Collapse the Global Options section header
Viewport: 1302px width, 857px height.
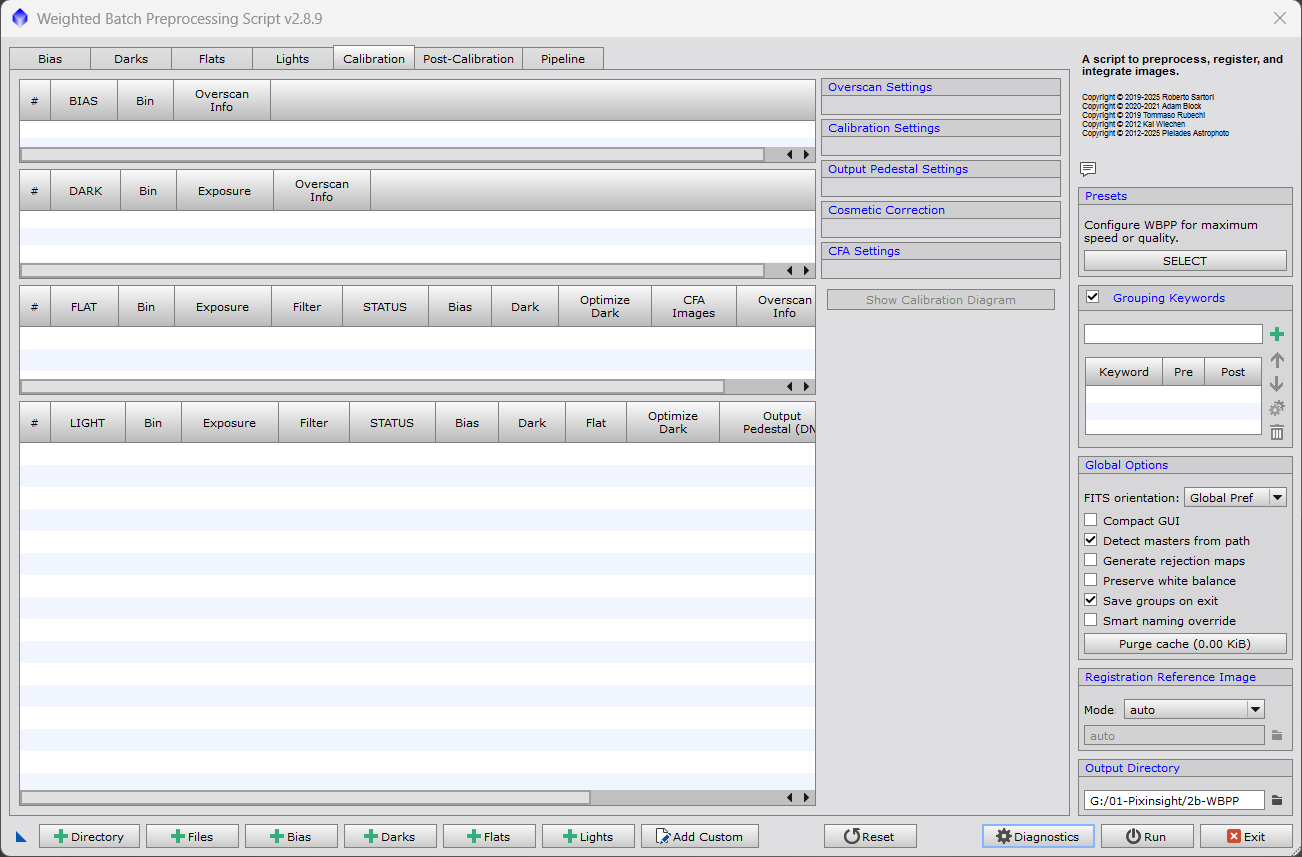[x=1185, y=465]
